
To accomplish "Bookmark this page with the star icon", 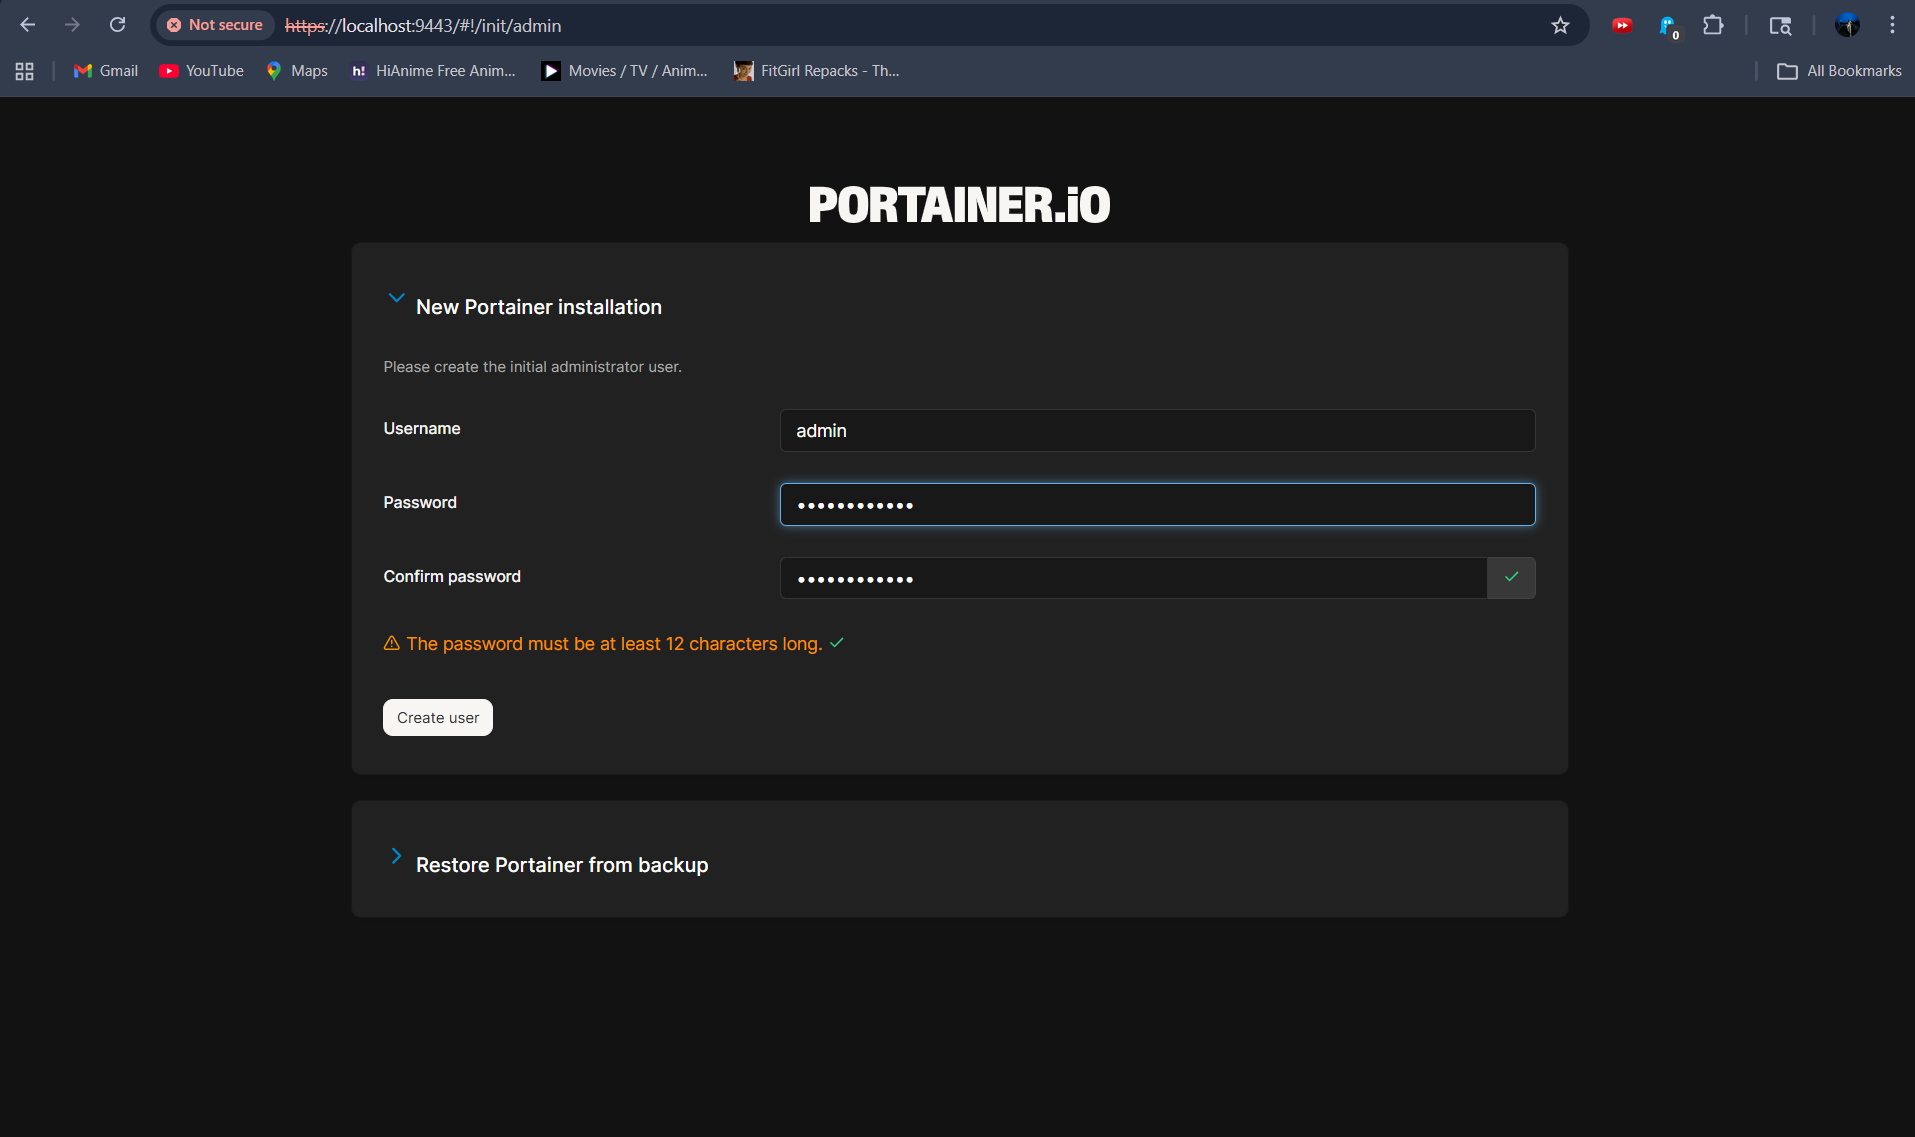I will click(x=1560, y=25).
